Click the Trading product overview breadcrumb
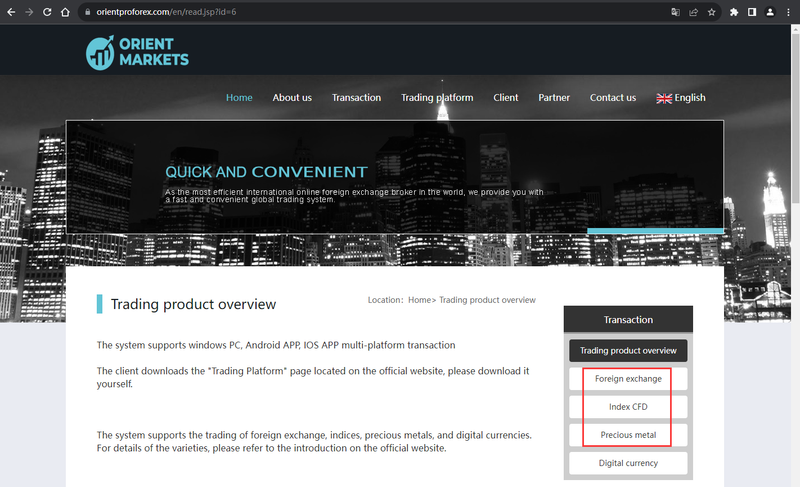This screenshot has width=800, height=487. (487, 300)
